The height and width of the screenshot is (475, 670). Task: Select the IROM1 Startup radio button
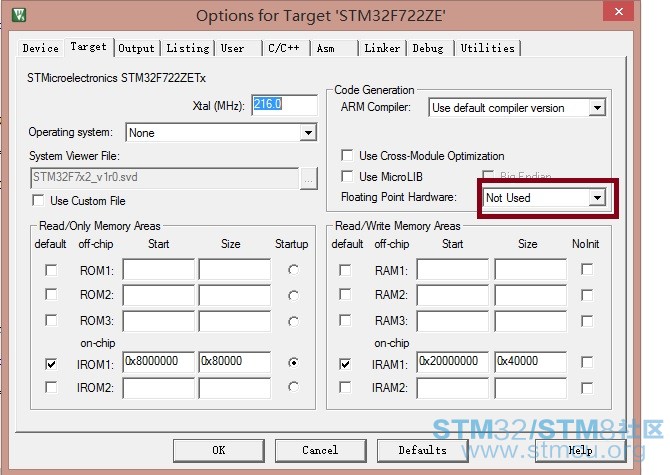click(x=293, y=363)
